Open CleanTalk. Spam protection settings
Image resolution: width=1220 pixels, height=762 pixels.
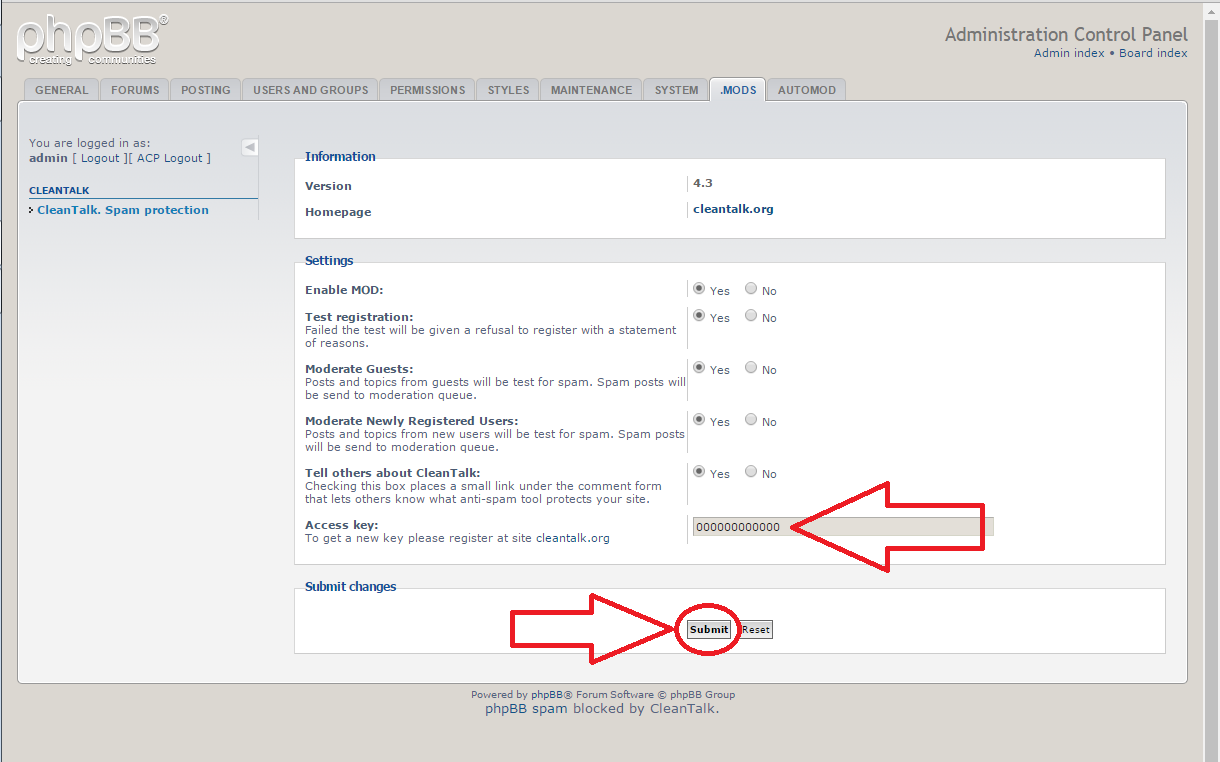(122, 209)
